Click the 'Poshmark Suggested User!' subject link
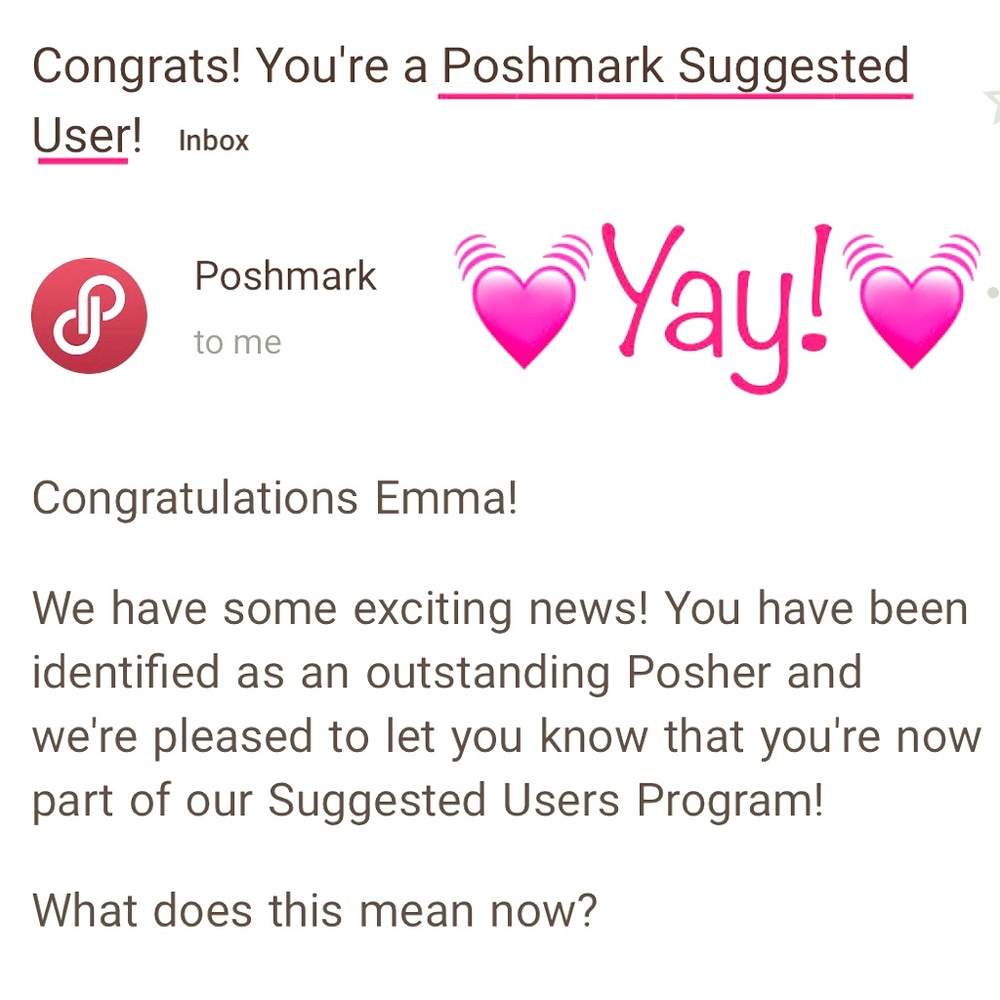The image size is (1000, 1000). (x=675, y=65)
